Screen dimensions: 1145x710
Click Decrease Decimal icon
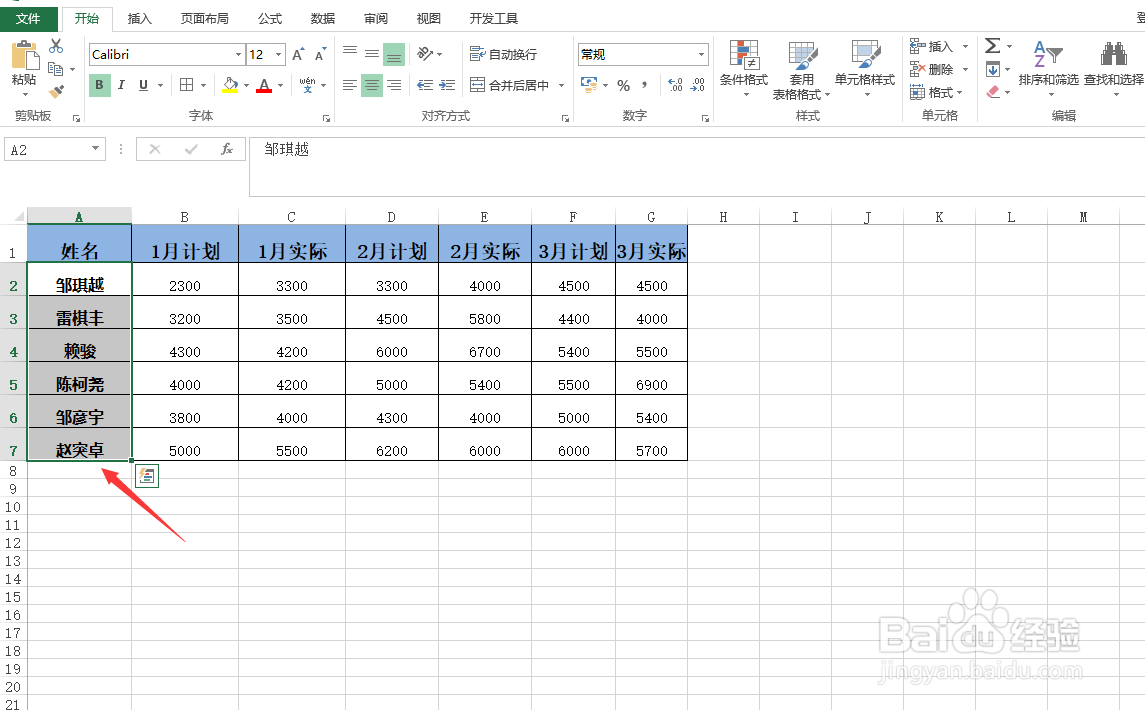[x=697, y=85]
